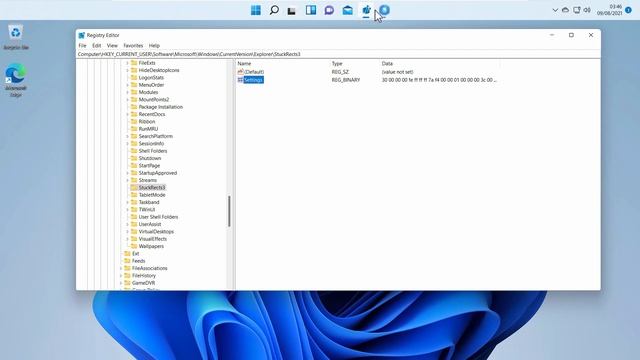Click the tree pane vertical scrollbar thumb
Image resolution: width=640 pixels, height=360 pixels.
[x=229, y=211]
